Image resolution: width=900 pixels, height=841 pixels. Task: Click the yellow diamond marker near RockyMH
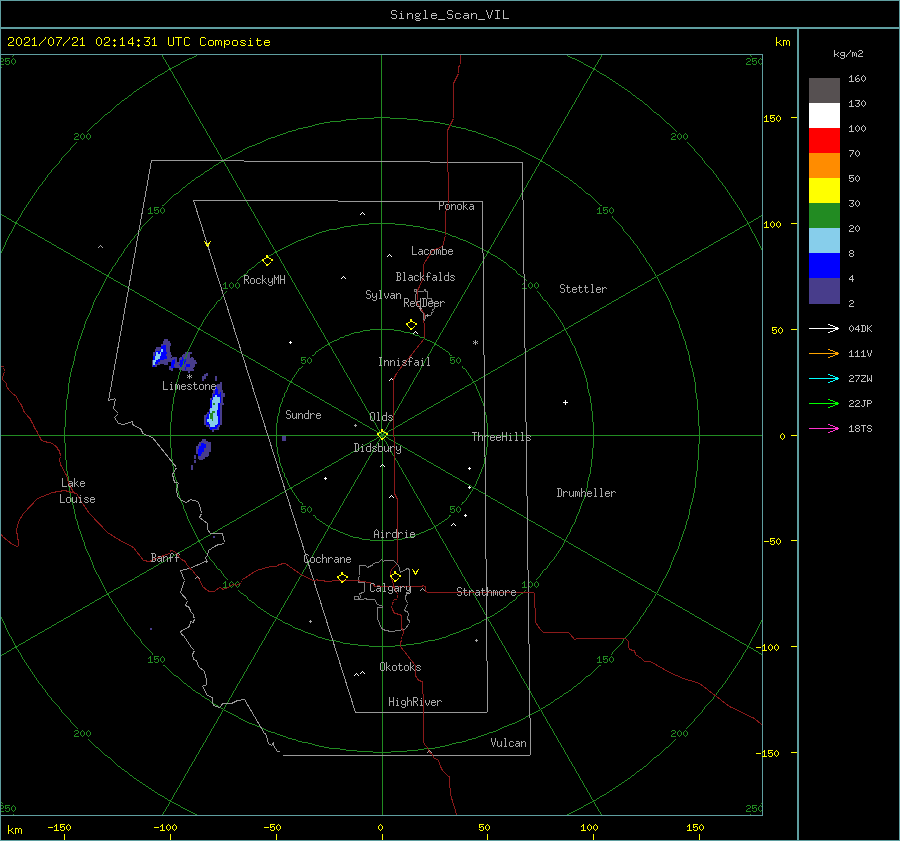click(267, 260)
